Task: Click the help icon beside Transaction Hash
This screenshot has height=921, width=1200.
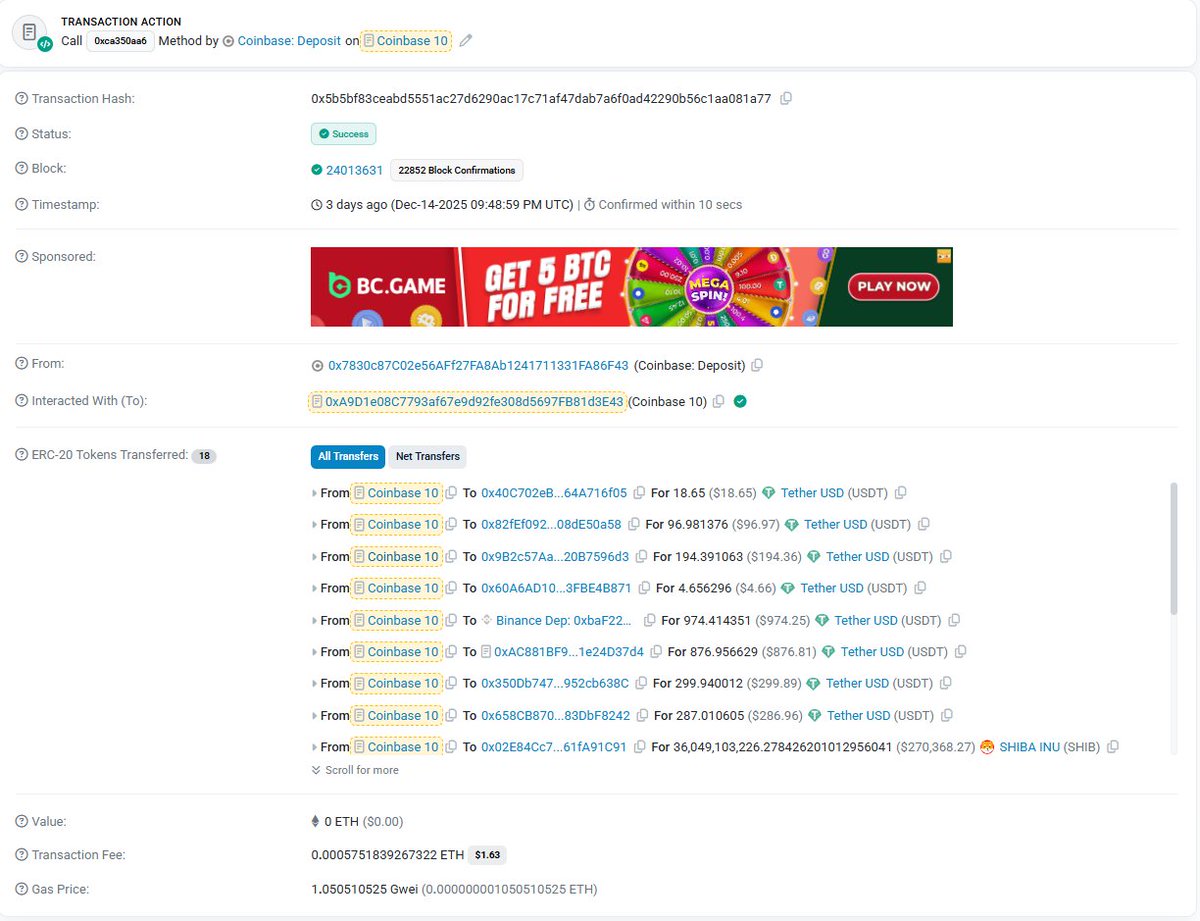Action: tap(22, 99)
